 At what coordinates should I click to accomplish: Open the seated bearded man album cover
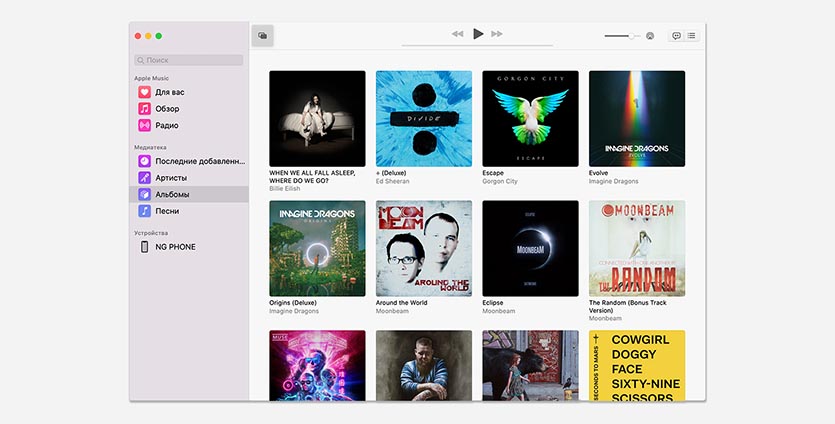pos(424,365)
